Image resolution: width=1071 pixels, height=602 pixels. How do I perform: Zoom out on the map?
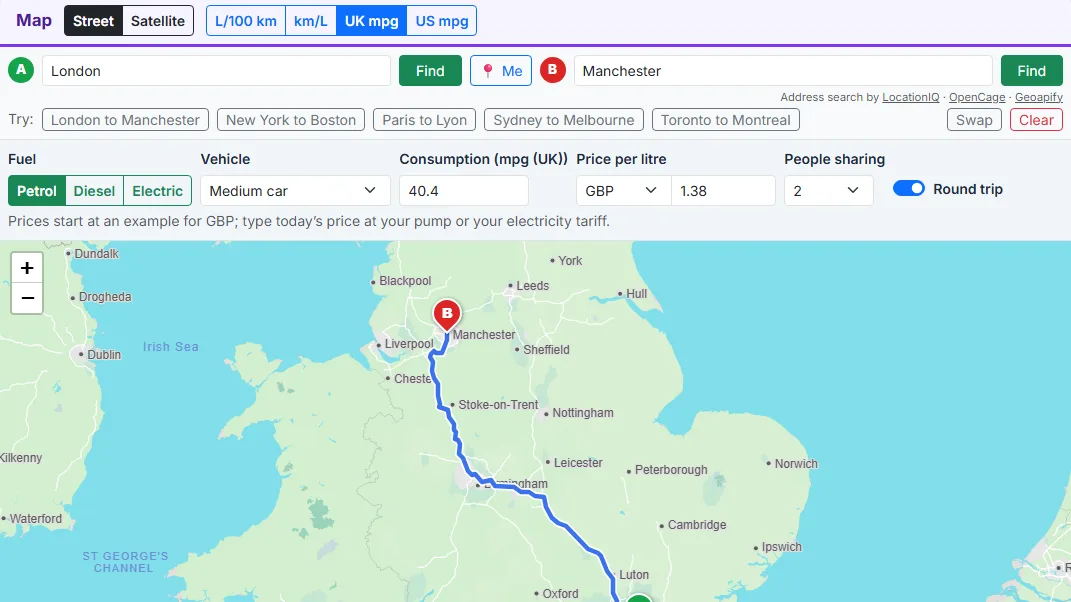pyautogui.click(x=27, y=299)
